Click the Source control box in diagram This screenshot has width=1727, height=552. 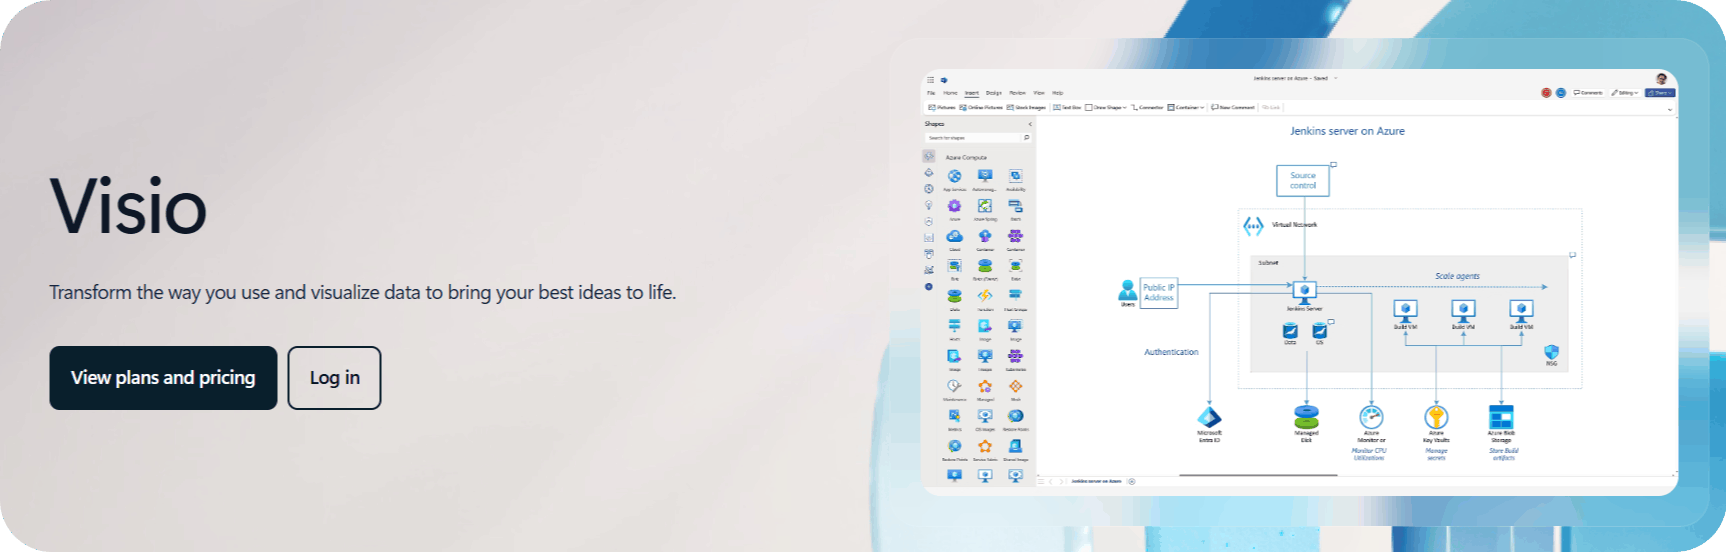pyautogui.click(x=1303, y=180)
